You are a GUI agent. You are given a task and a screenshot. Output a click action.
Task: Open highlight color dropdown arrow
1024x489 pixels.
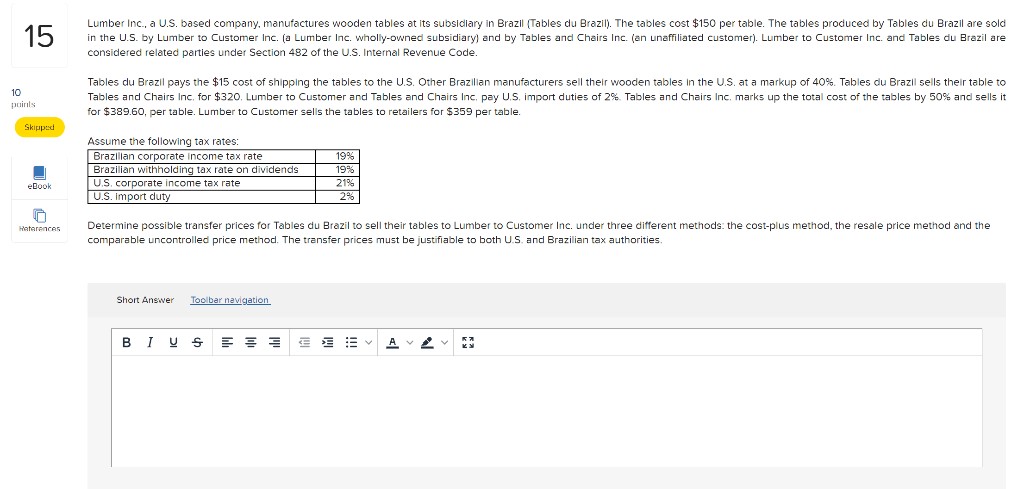click(x=445, y=342)
